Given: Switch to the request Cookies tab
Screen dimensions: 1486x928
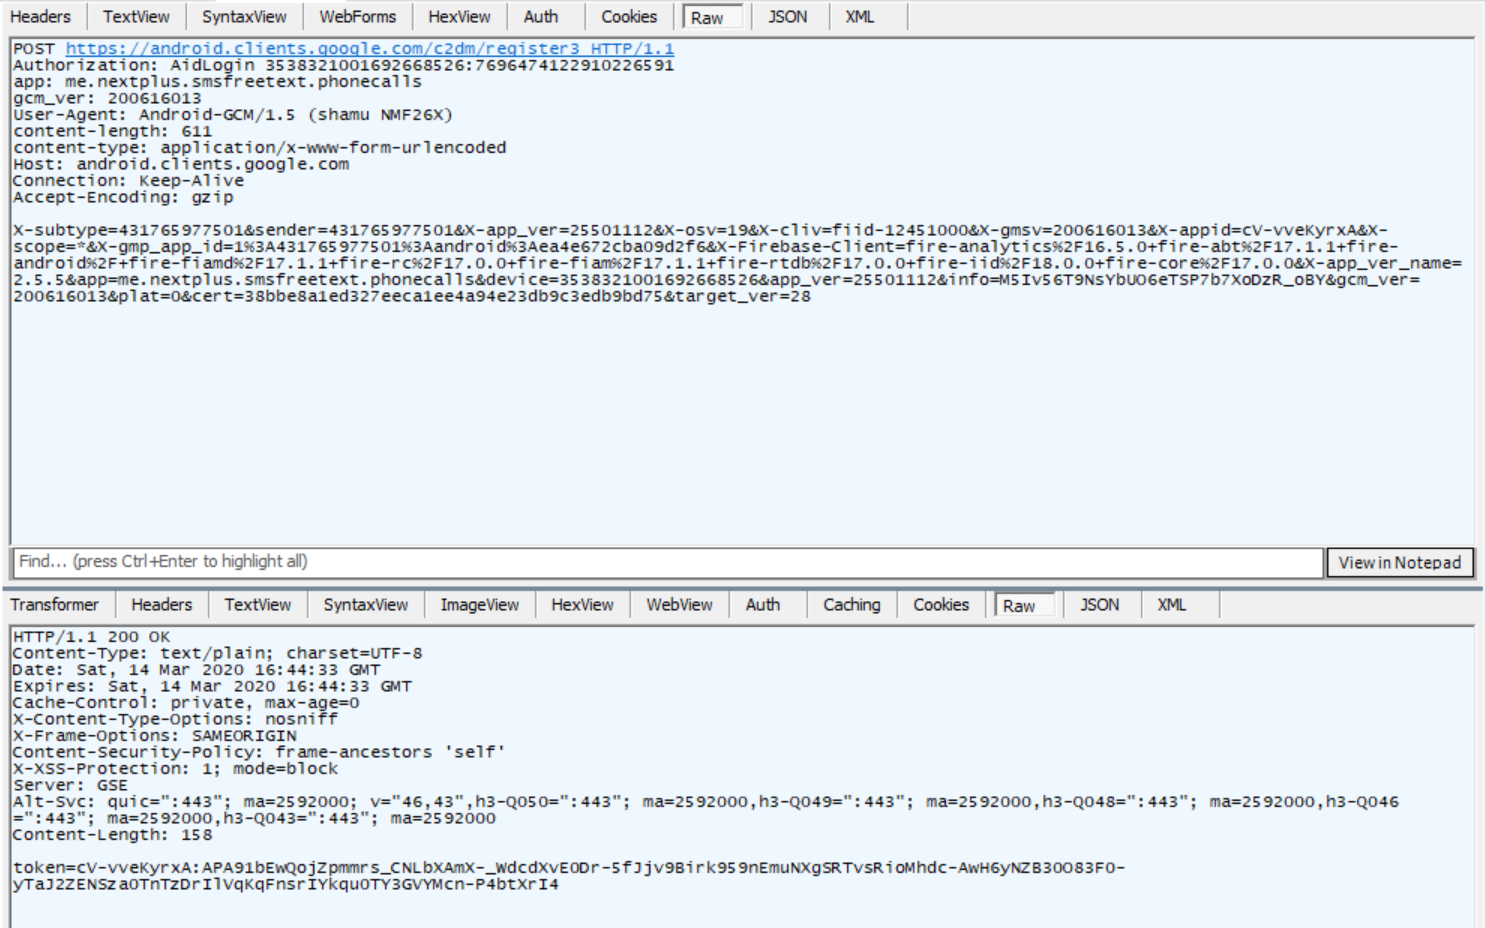Looking at the screenshot, I should pos(629,17).
